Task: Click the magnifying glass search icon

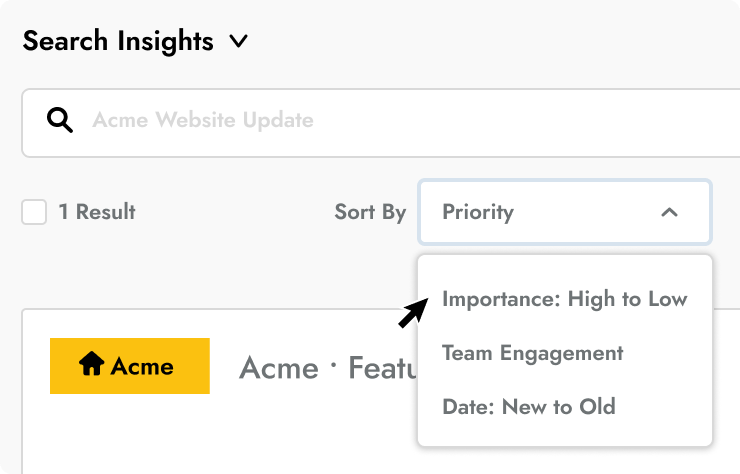Action: point(61,121)
